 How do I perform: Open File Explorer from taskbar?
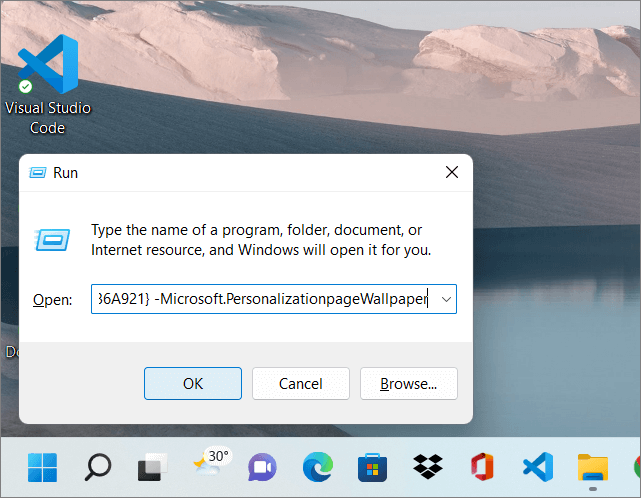click(592, 468)
